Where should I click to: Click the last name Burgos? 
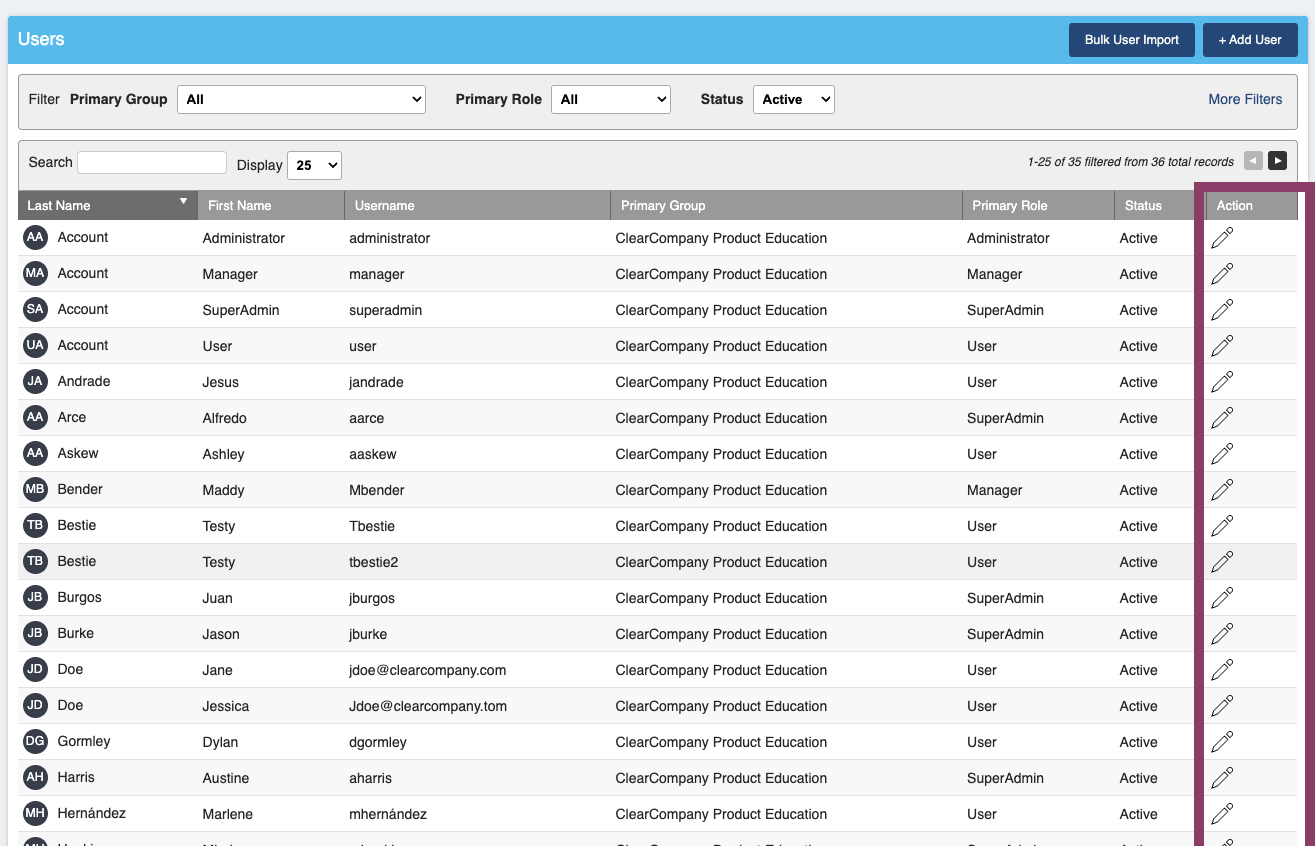pos(80,597)
